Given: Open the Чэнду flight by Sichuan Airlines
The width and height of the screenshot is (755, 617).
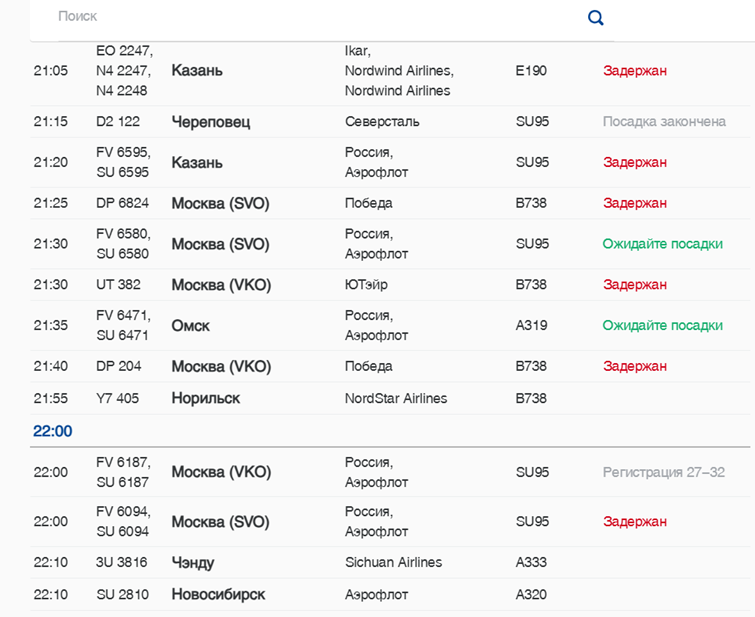Looking at the screenshot, I should (x=193, y=562).
